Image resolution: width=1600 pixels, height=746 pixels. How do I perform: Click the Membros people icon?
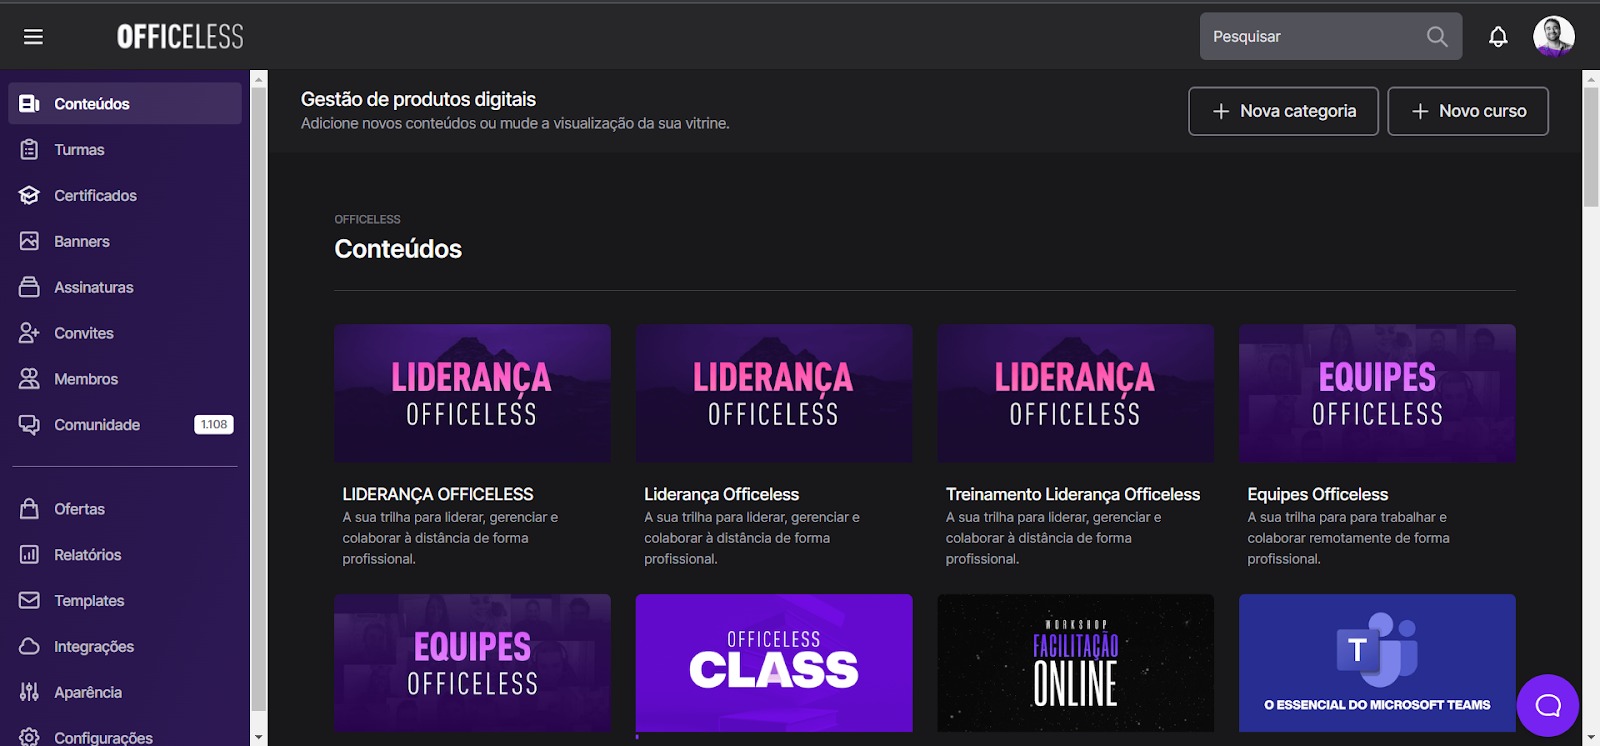[29, 379]
